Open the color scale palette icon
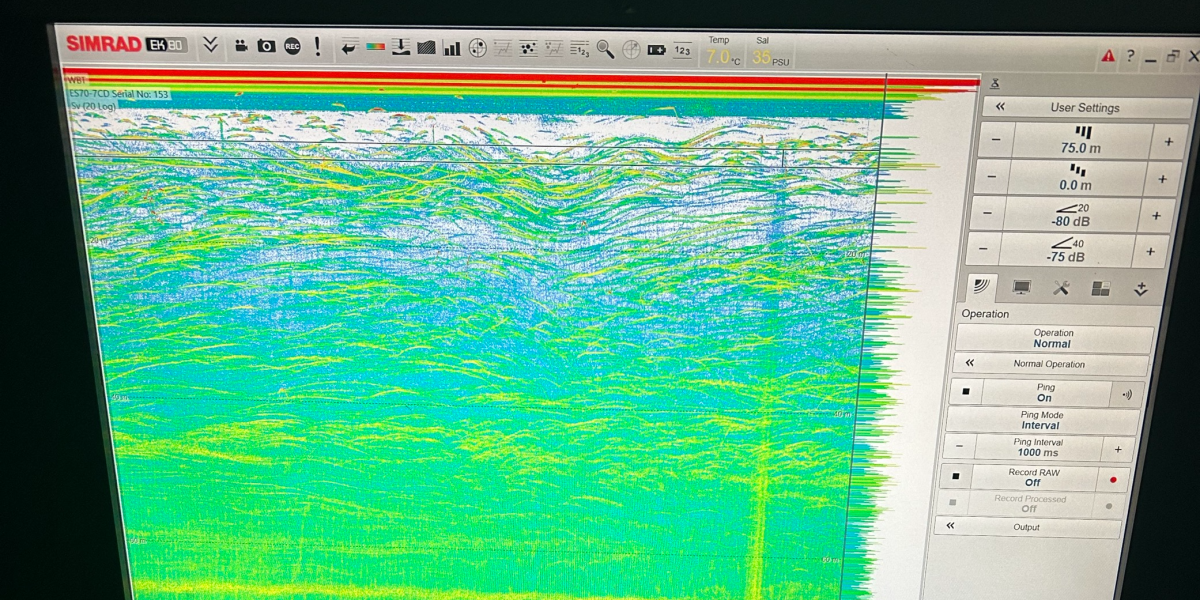Screen dimensions: 1200x600 (x=375, y=47)
